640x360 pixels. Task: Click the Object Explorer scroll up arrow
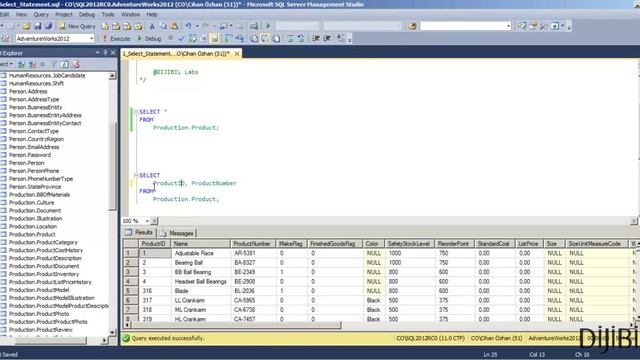pos(112,76)
